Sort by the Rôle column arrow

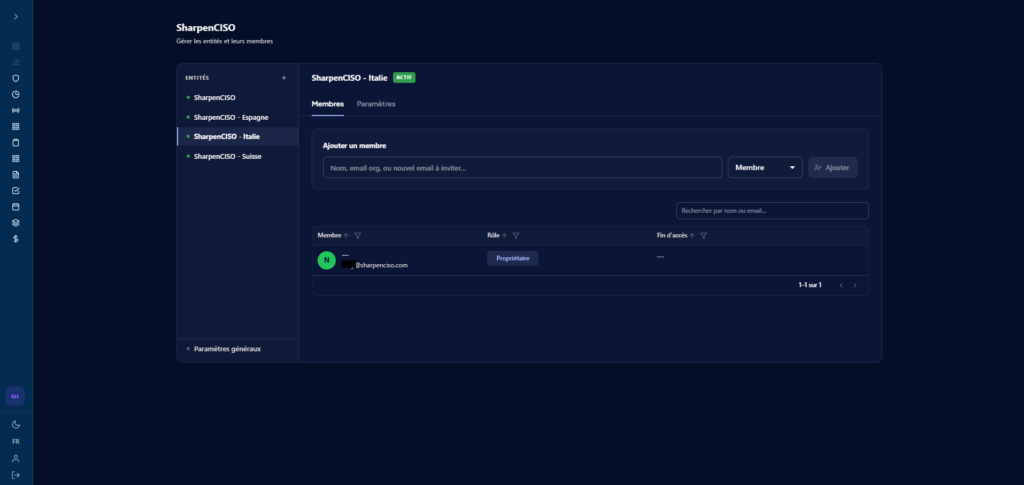click(x=504, y=236)
